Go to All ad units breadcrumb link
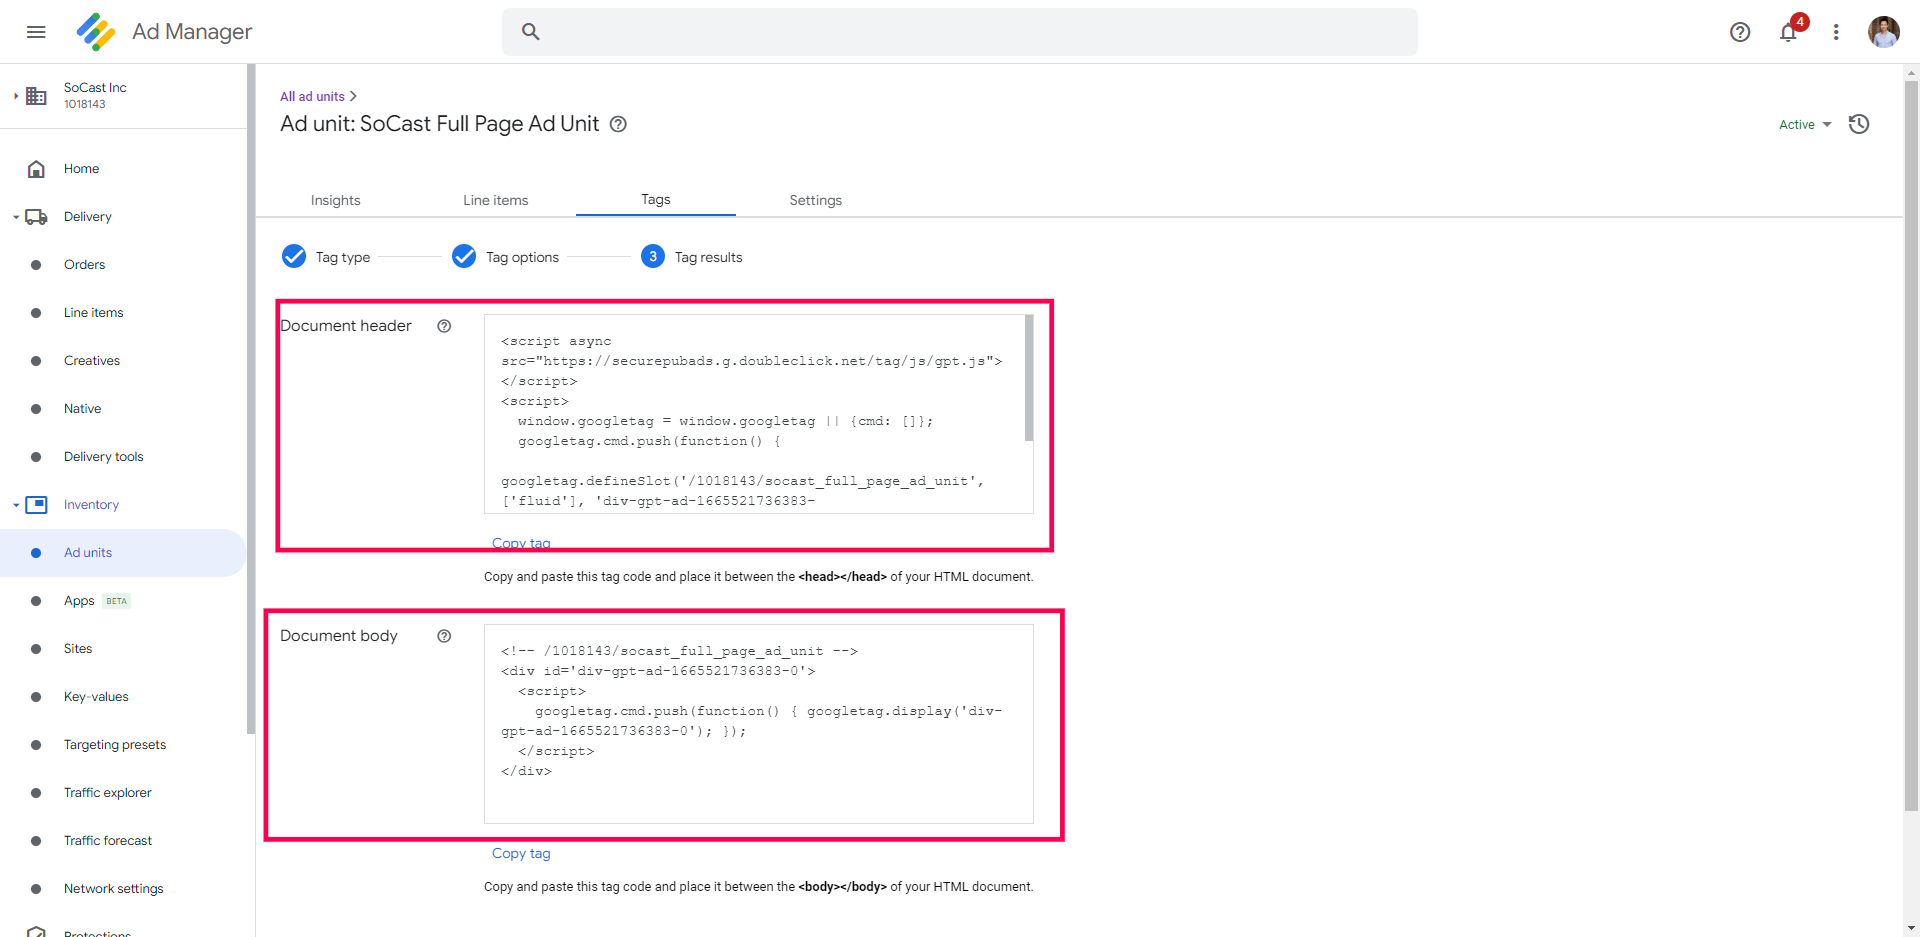 [312, 97]
